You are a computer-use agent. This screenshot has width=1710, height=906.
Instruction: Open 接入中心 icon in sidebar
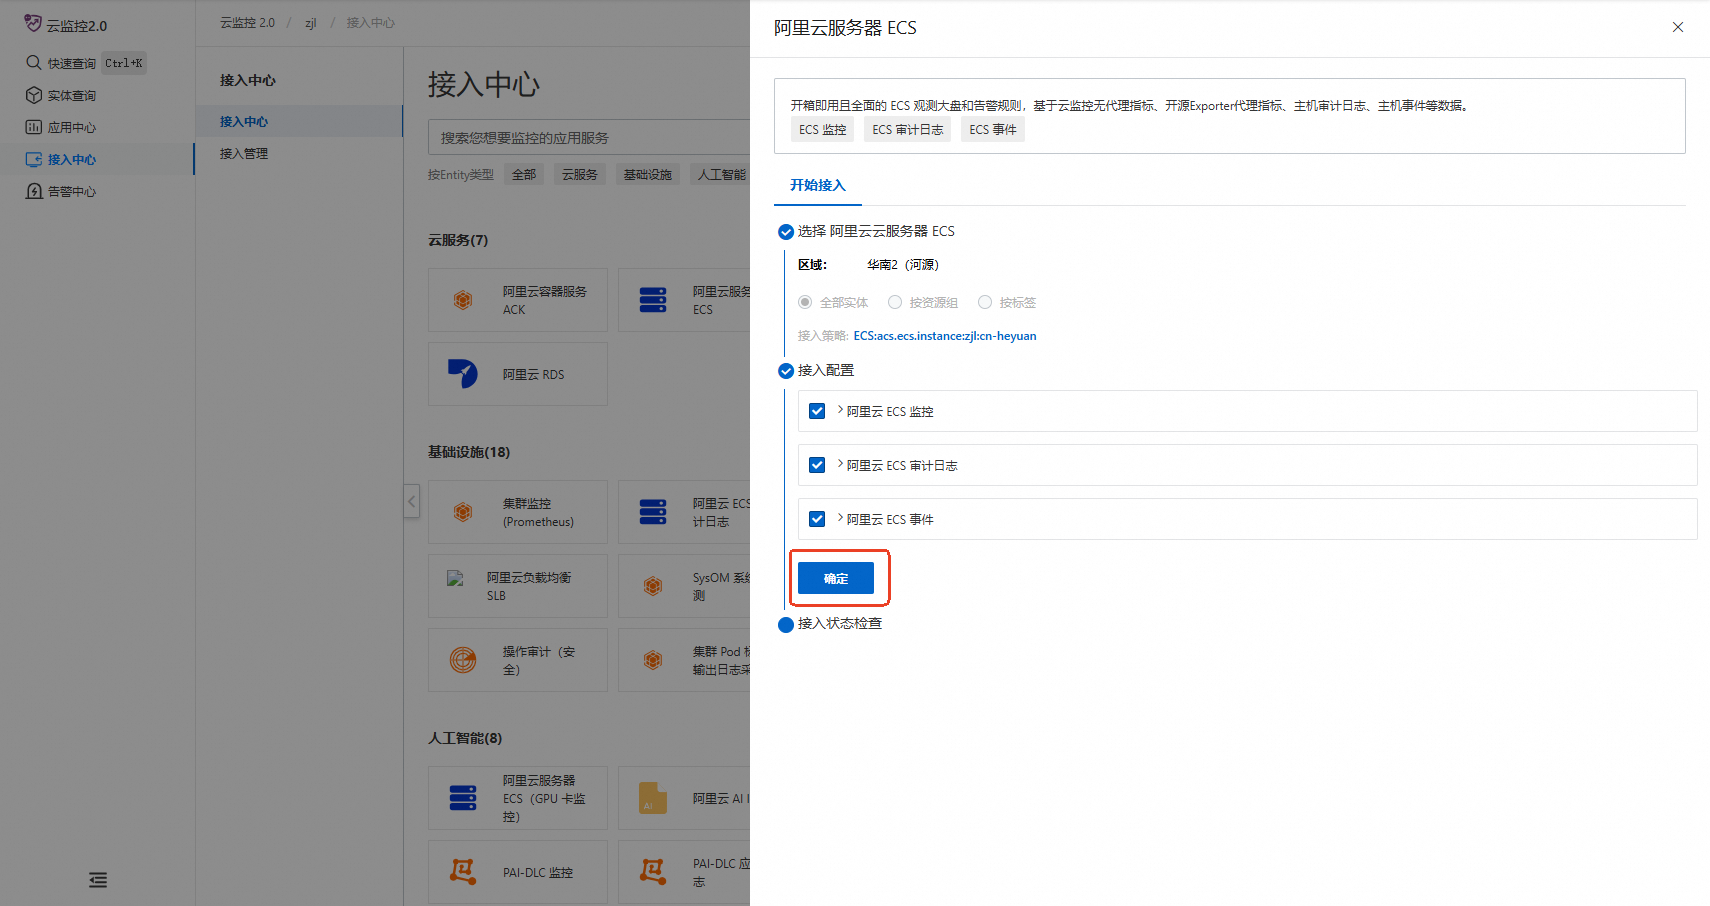tap(34, 159)
